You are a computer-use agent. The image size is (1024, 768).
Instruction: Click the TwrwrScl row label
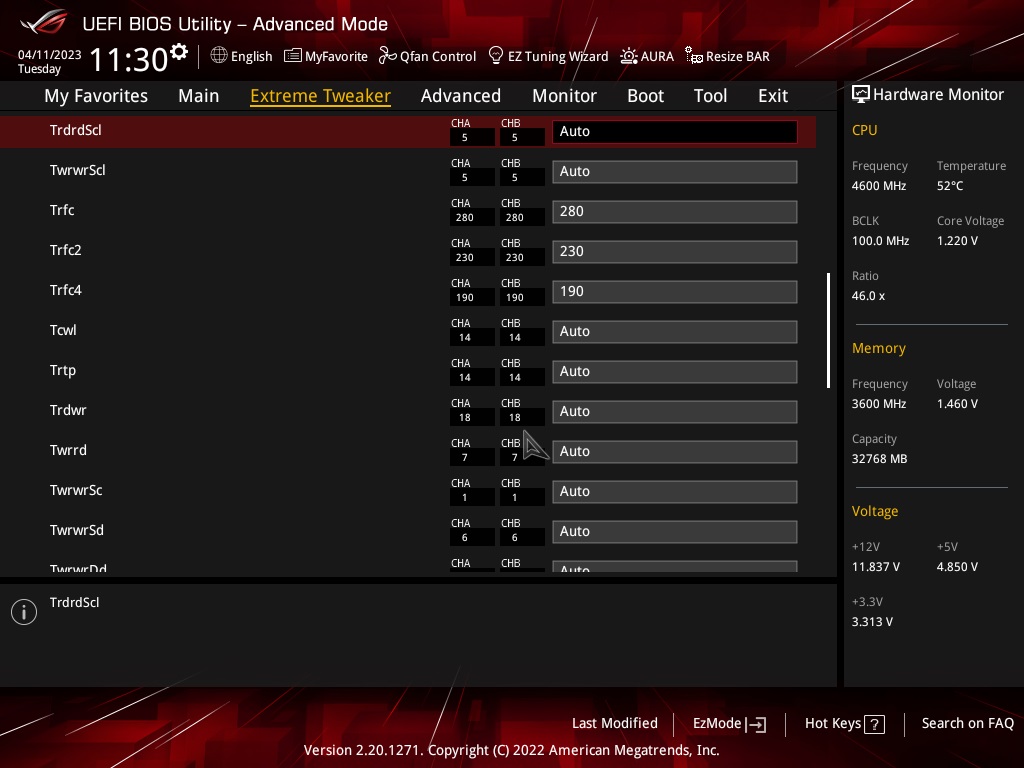click(77, 170)
